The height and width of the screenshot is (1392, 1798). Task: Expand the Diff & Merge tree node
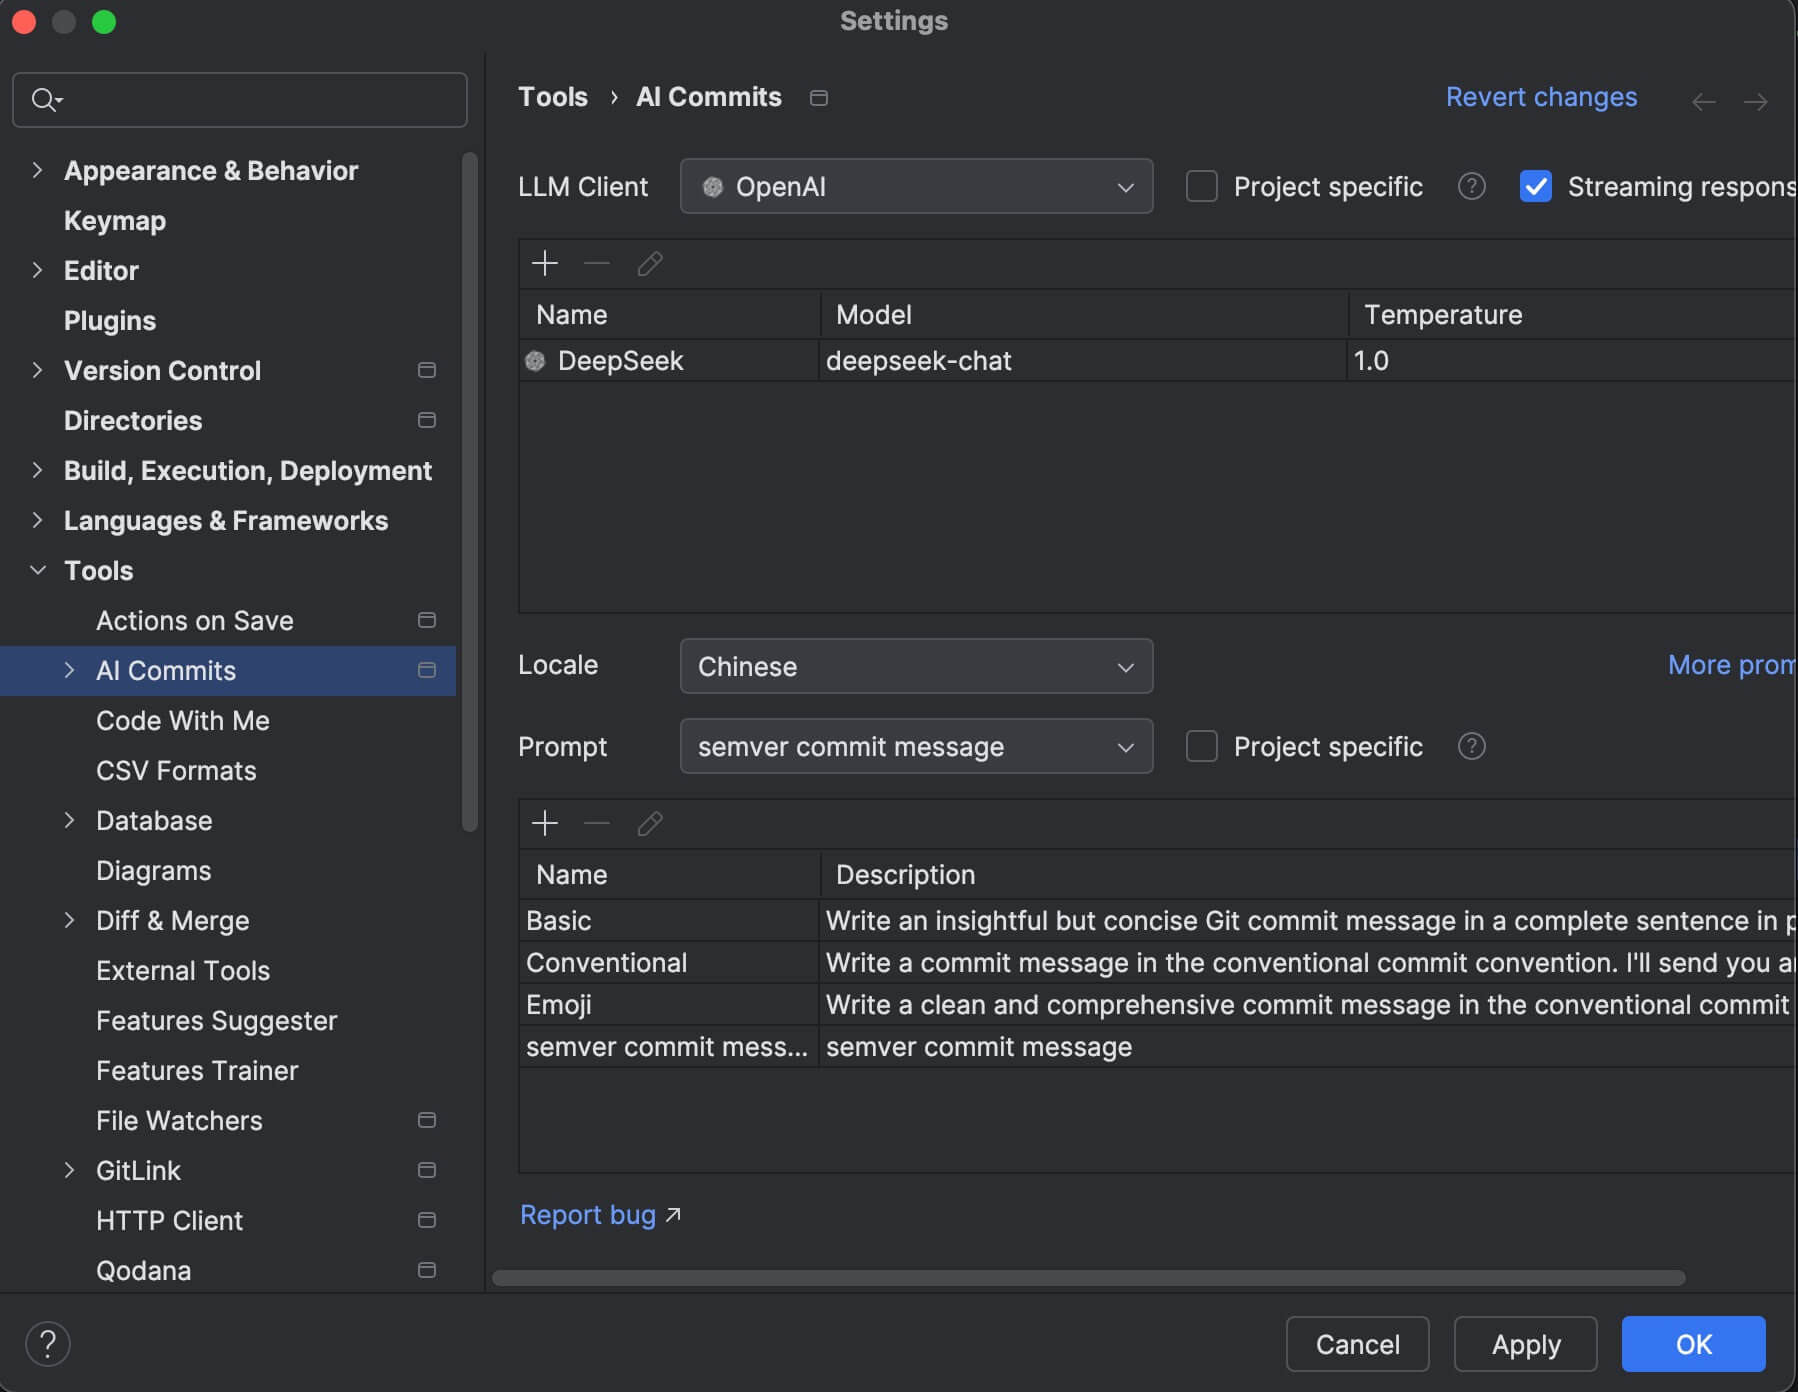click(69, 920)
